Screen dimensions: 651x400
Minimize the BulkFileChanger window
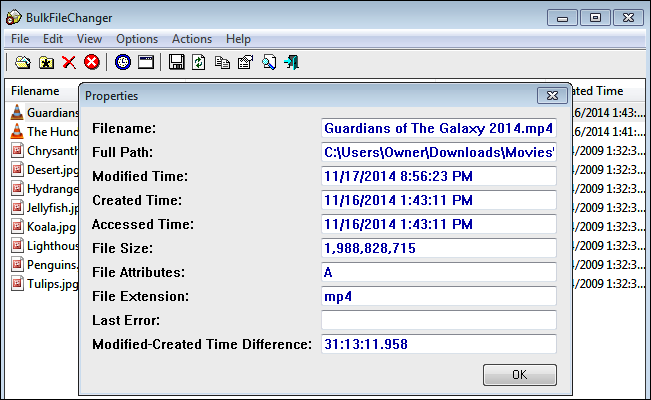pos(562,17)
